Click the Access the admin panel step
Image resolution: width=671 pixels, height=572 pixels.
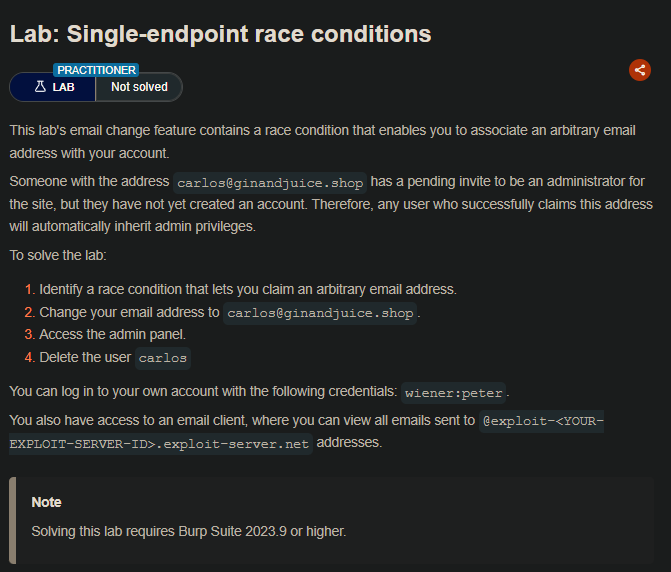pos(111,334)
